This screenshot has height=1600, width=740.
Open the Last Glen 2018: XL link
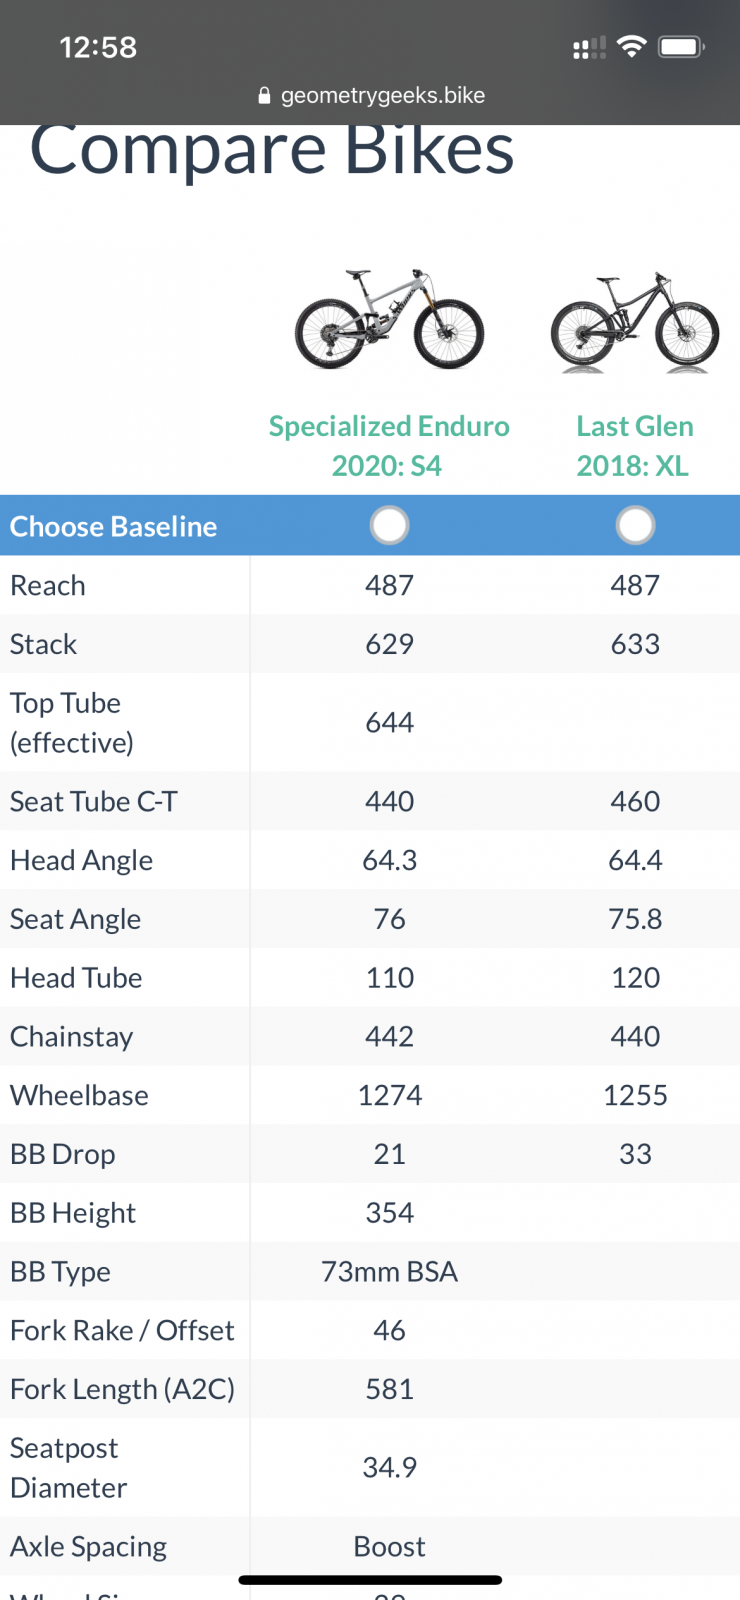pos(634,446)
